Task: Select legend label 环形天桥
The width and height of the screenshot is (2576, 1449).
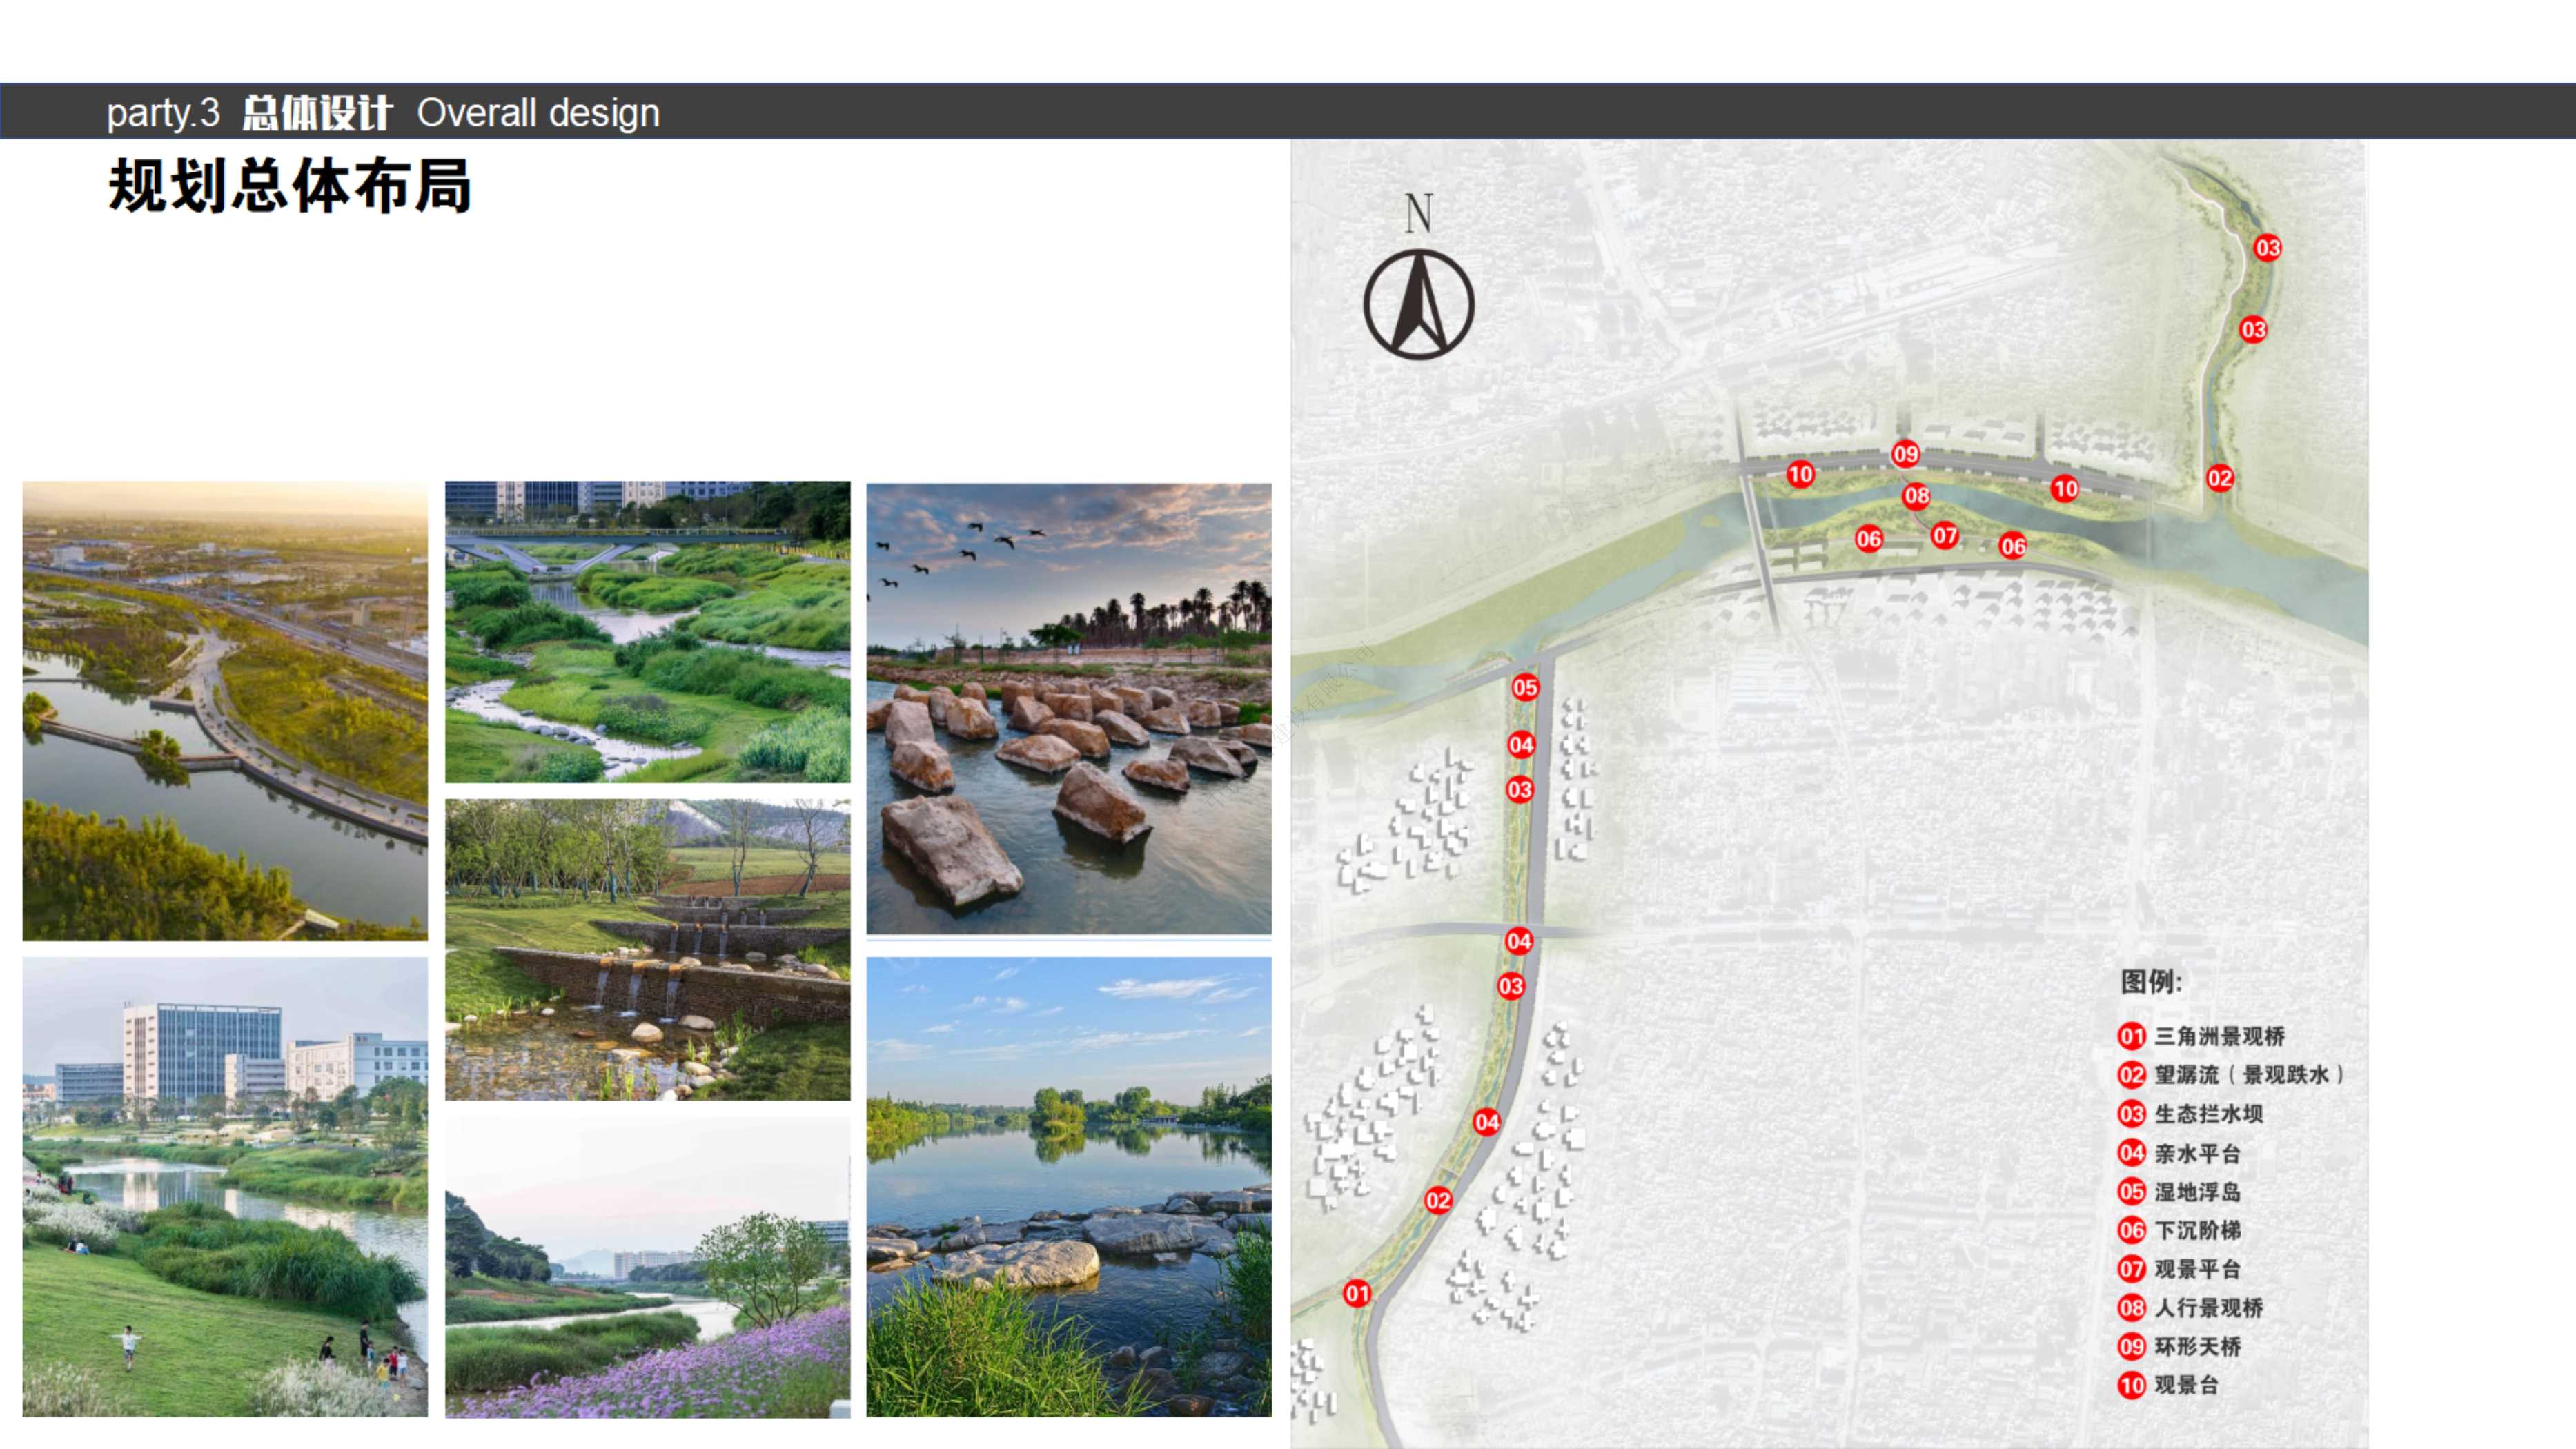Action: coord(2197,1346)
